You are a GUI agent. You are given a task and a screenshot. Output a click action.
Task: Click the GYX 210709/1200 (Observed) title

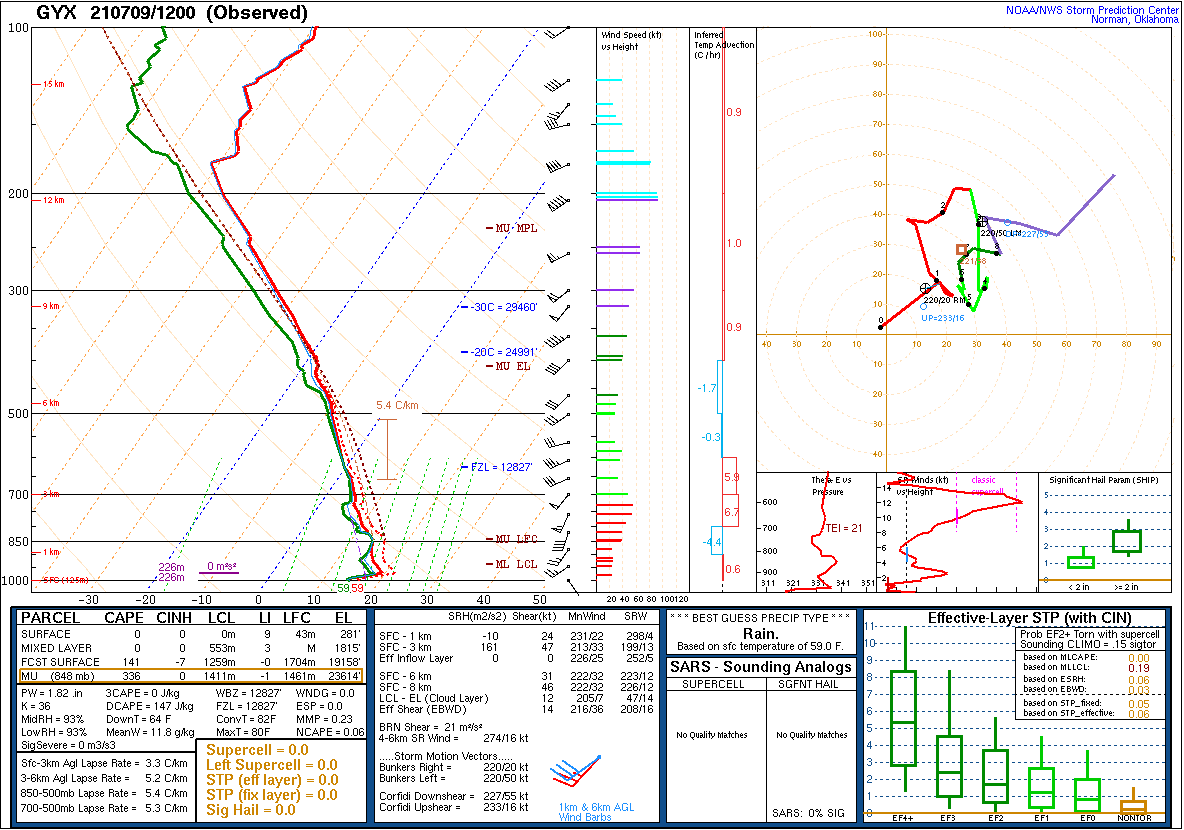pyautogui.click(x=172, y=13)
